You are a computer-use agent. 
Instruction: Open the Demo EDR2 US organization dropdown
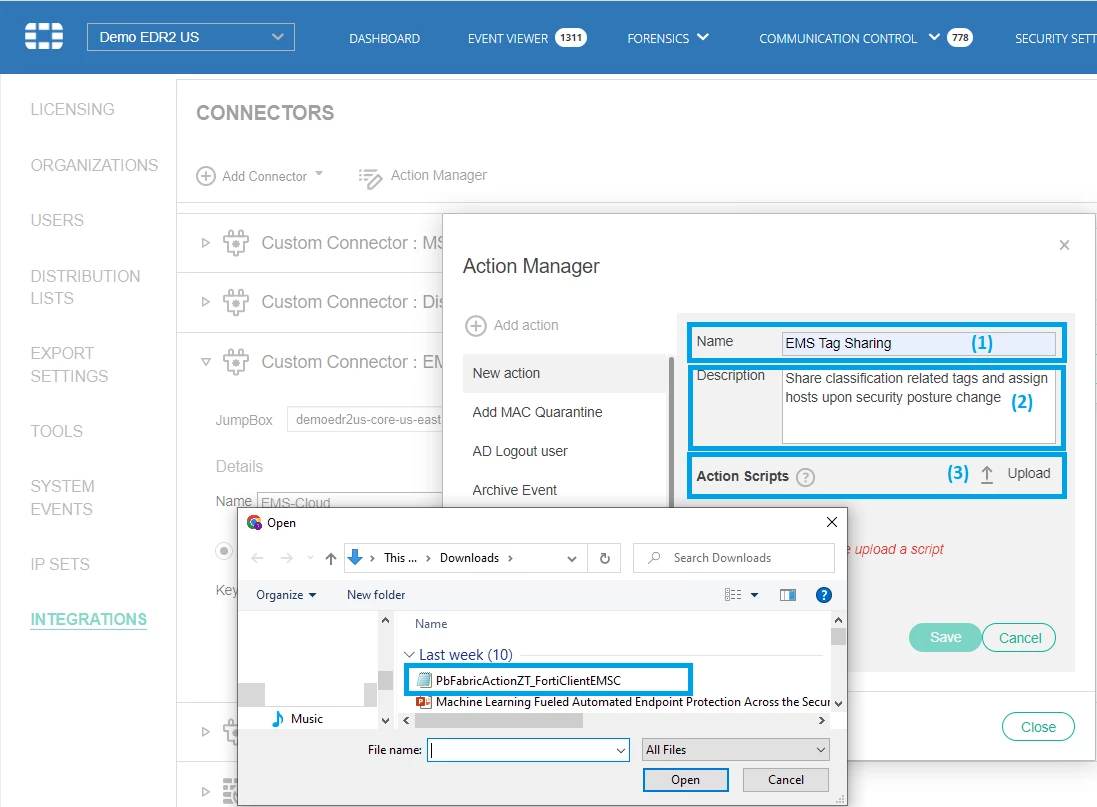[190, 37]
